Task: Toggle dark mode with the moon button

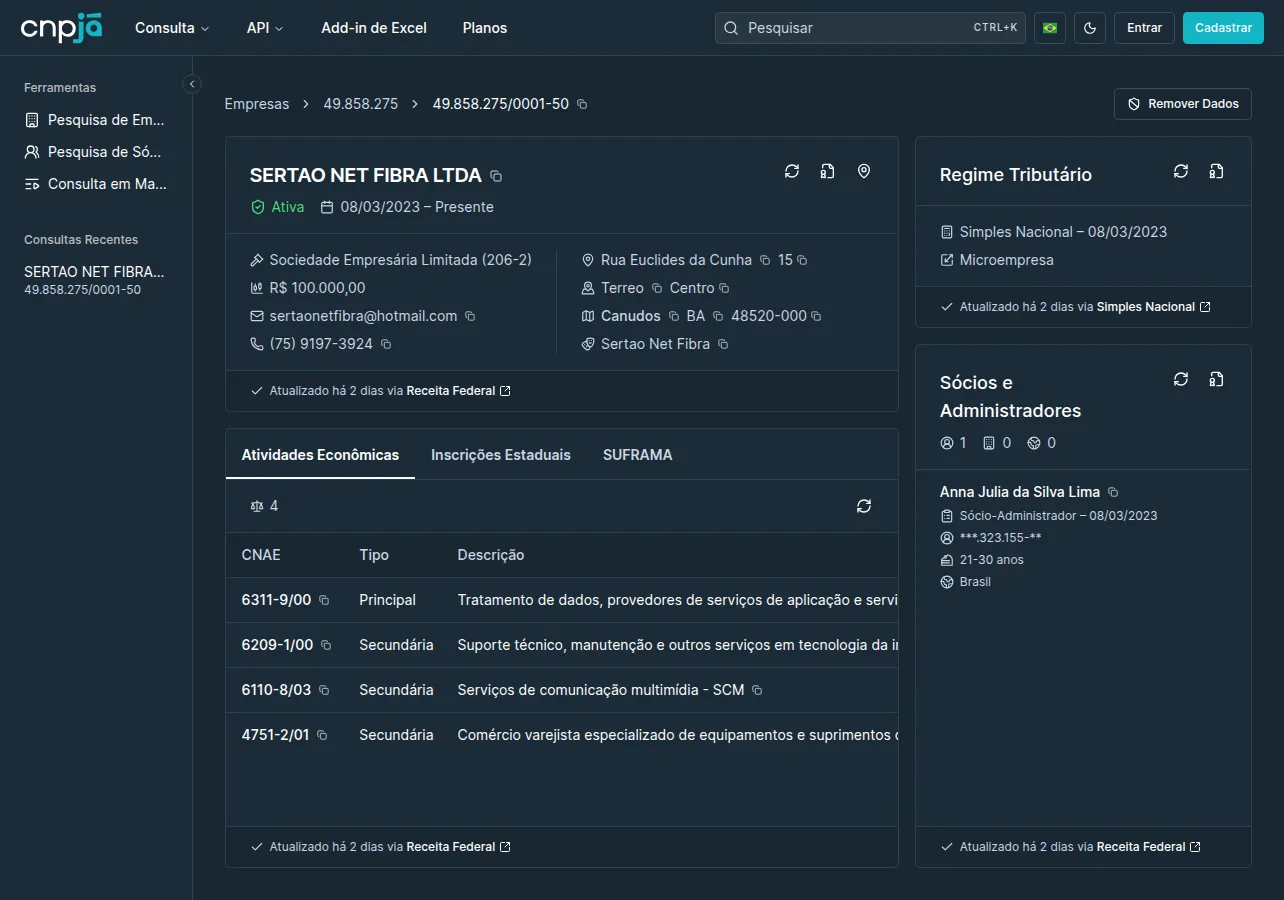Action: pyautogui.click(x=1090, y=28)
